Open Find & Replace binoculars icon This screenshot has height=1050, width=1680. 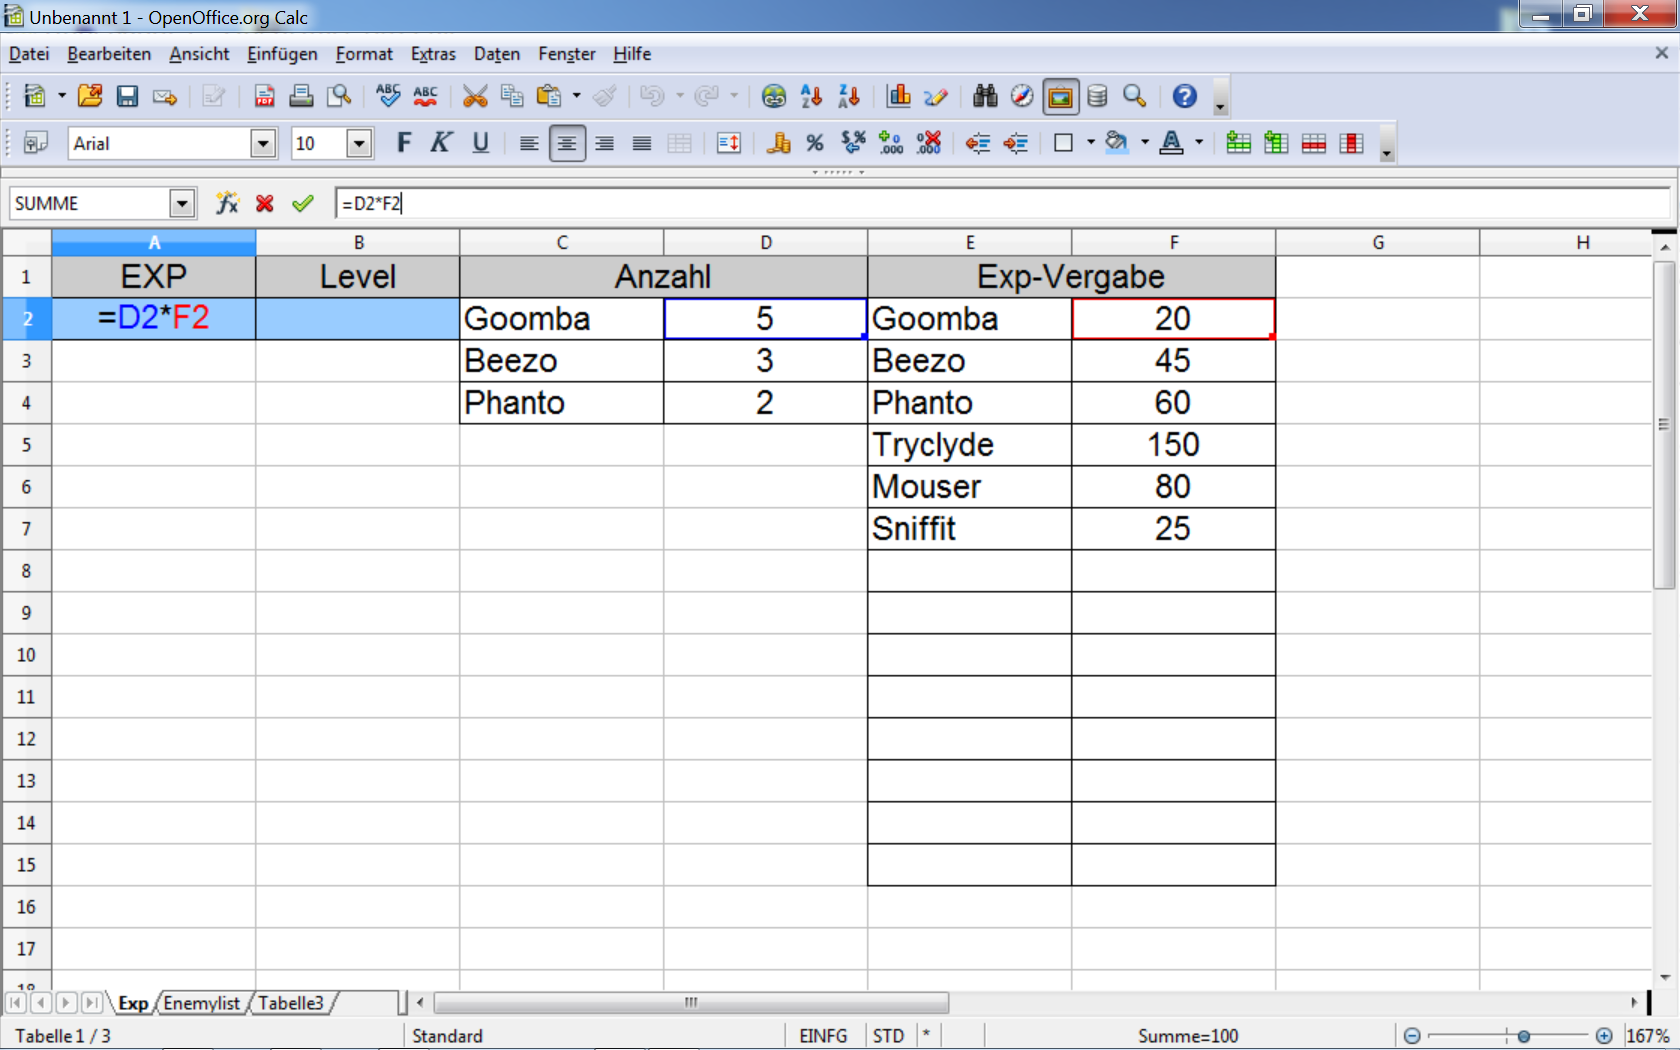985,96
